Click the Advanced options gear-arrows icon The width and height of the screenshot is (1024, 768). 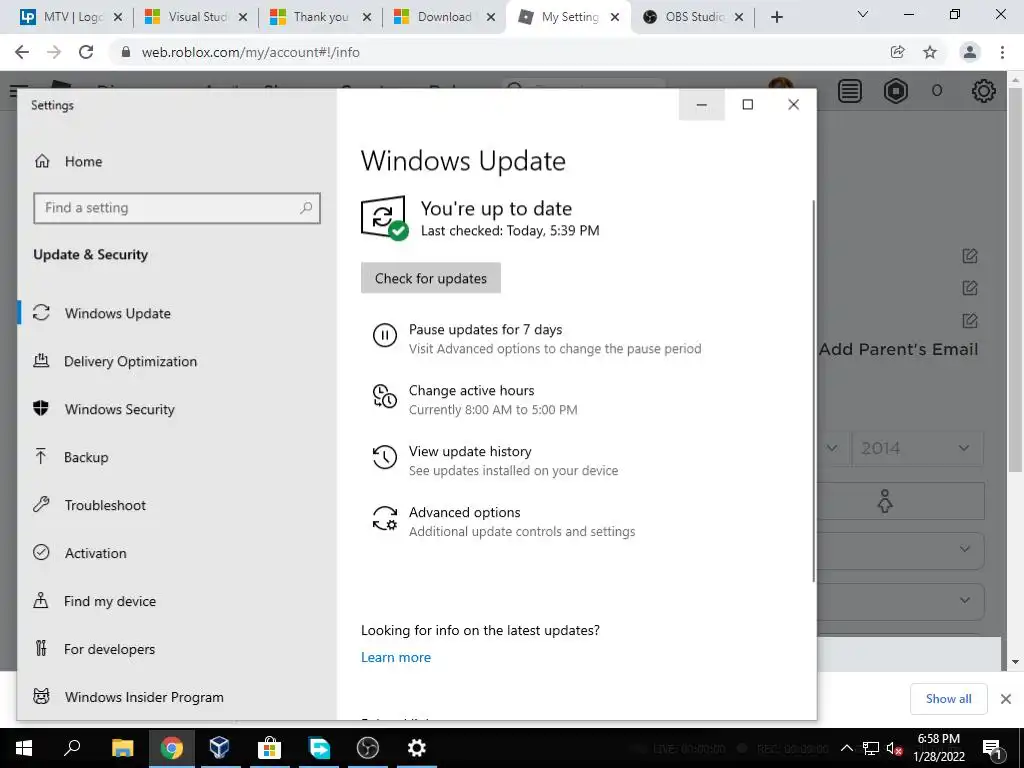385,519
